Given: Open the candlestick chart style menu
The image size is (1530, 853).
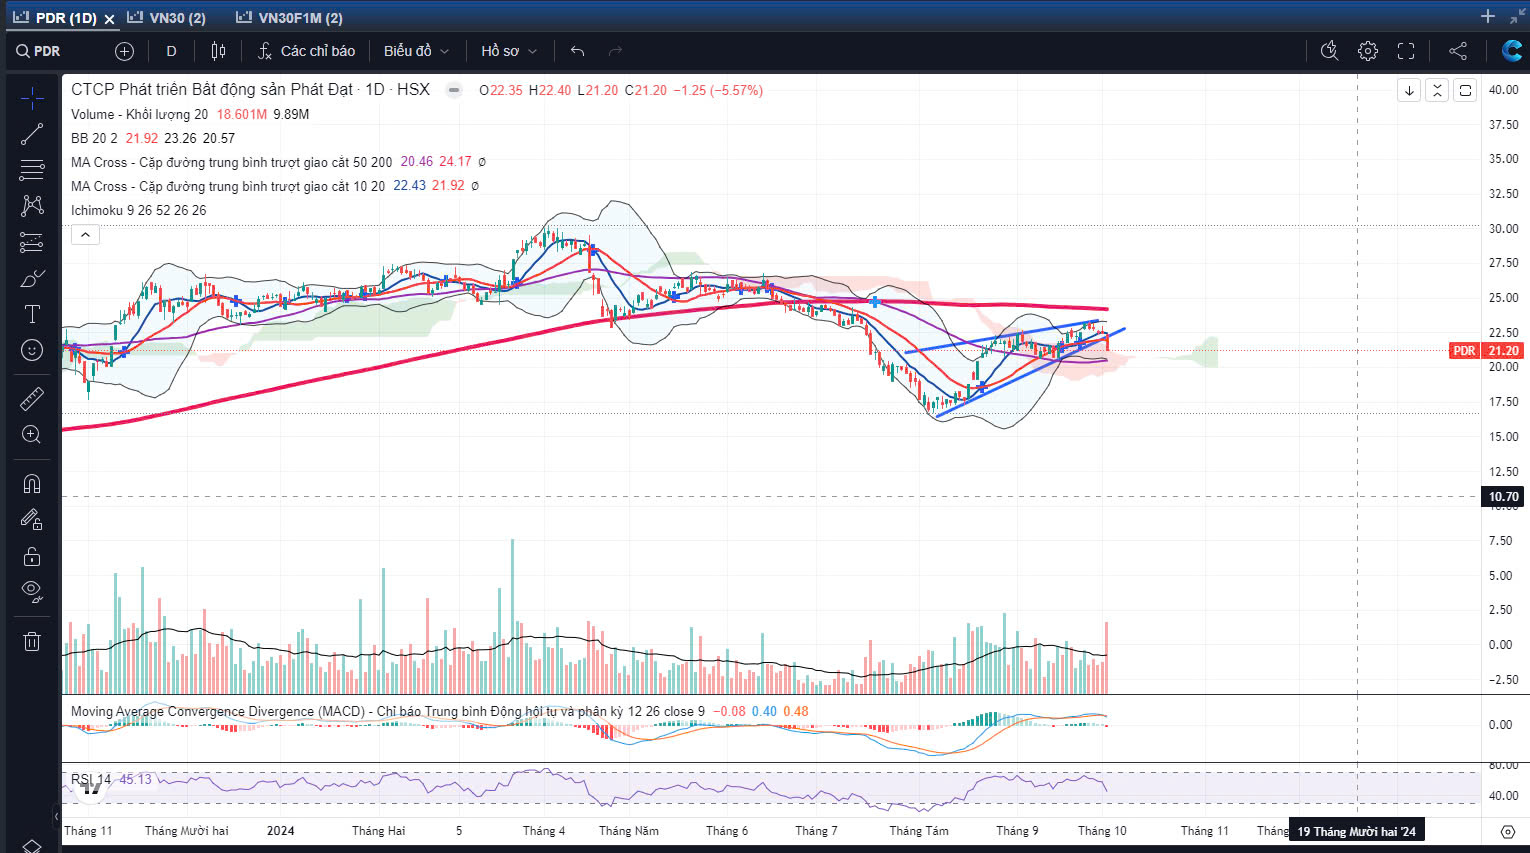Looking at the screenshot, I should 218,51.
